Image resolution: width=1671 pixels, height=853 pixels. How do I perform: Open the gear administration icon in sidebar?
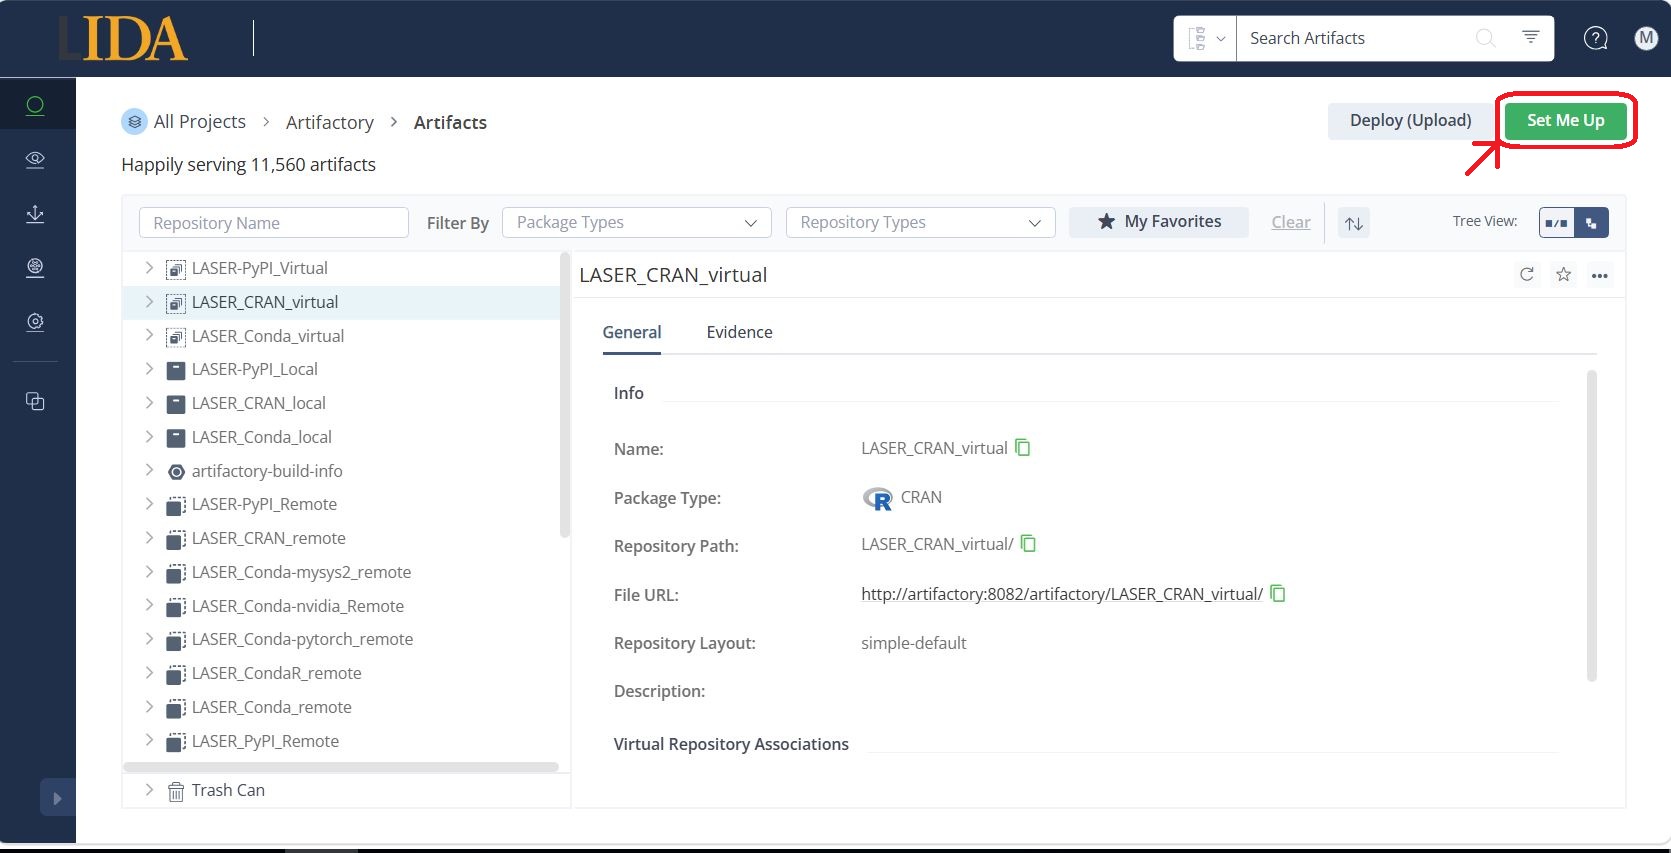point(35,322)
